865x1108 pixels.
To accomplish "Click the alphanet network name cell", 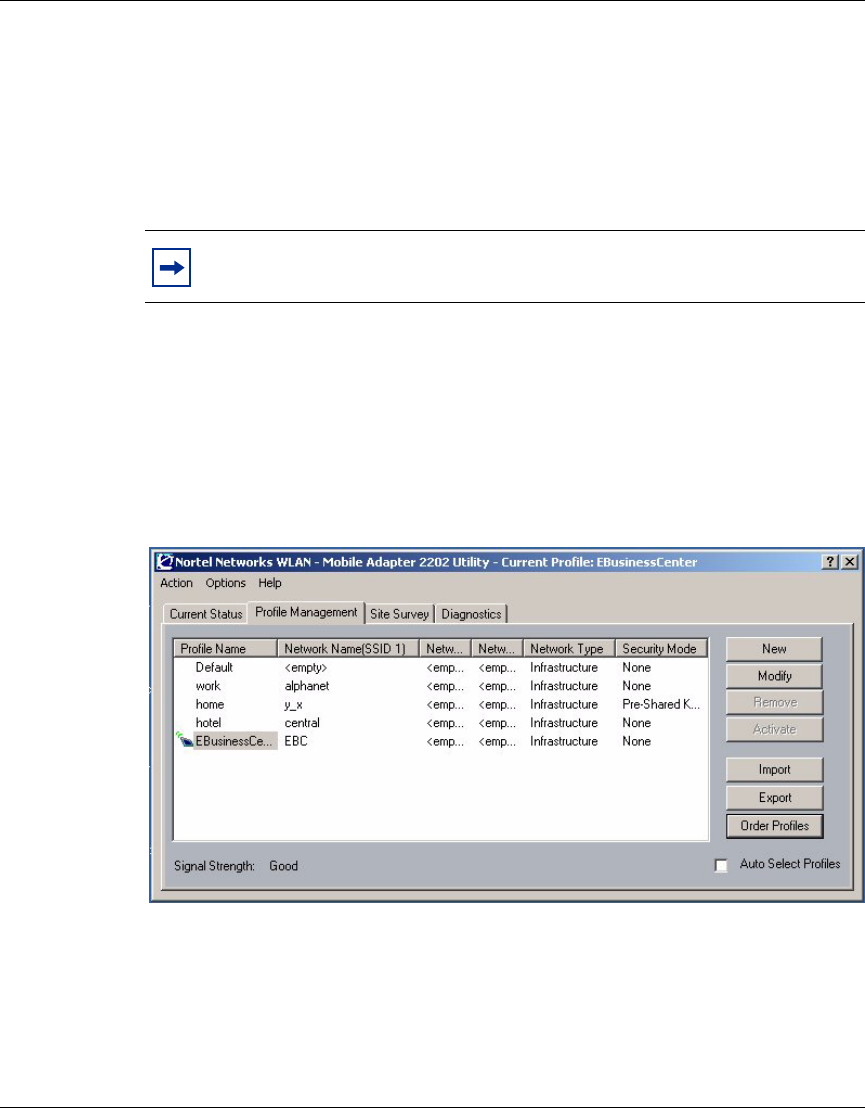I will [x=307, y=685].
